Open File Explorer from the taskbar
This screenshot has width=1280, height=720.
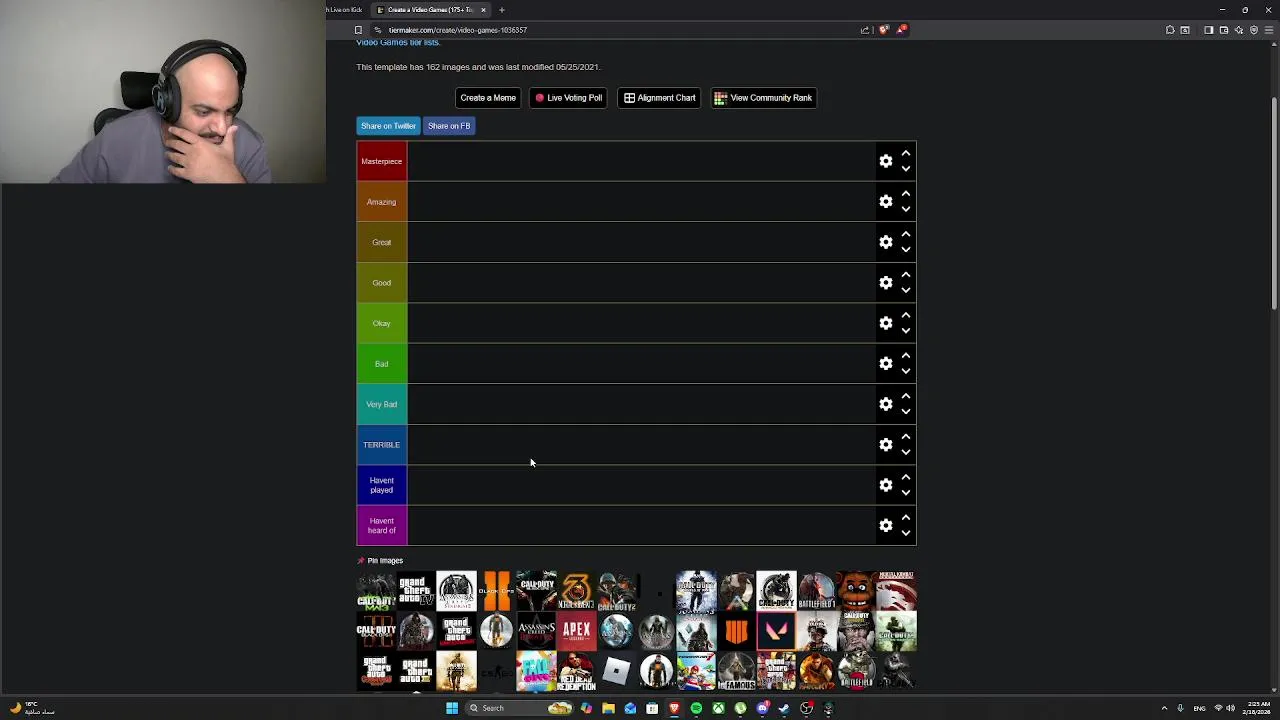[608, 708]
